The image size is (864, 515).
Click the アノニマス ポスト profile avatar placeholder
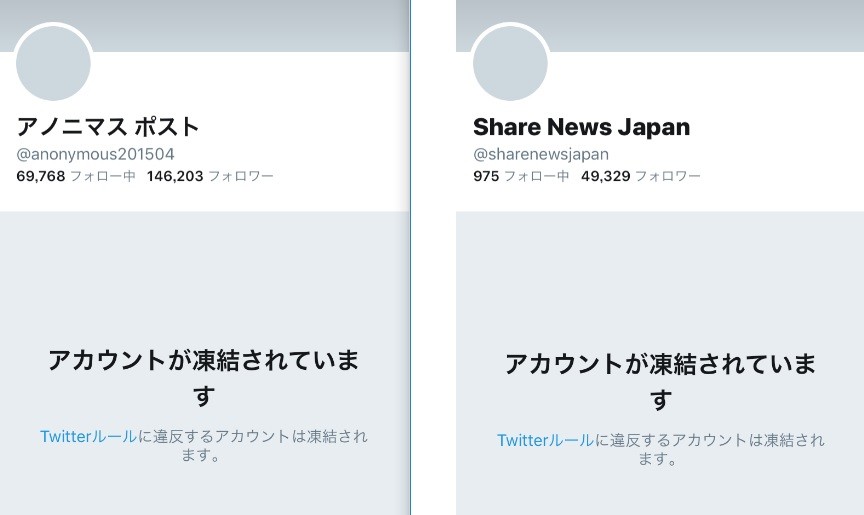pyautogui.click(x=54, y=63)
